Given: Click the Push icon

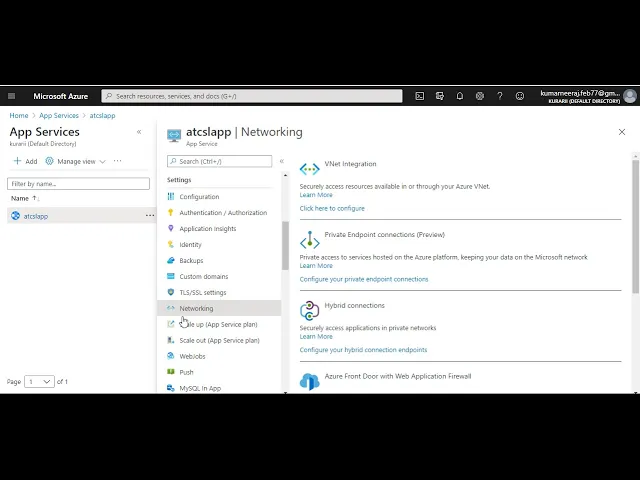Looking at the screenshot, I should tap(171, 372).
